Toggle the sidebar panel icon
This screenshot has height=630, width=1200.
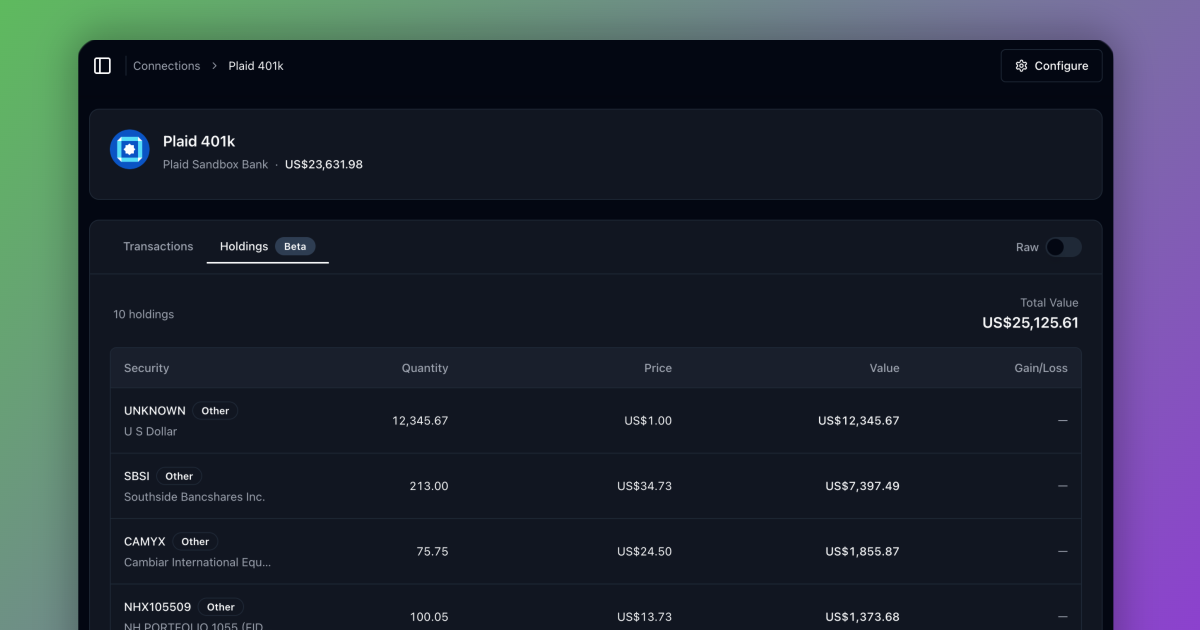tap(102, 66)
